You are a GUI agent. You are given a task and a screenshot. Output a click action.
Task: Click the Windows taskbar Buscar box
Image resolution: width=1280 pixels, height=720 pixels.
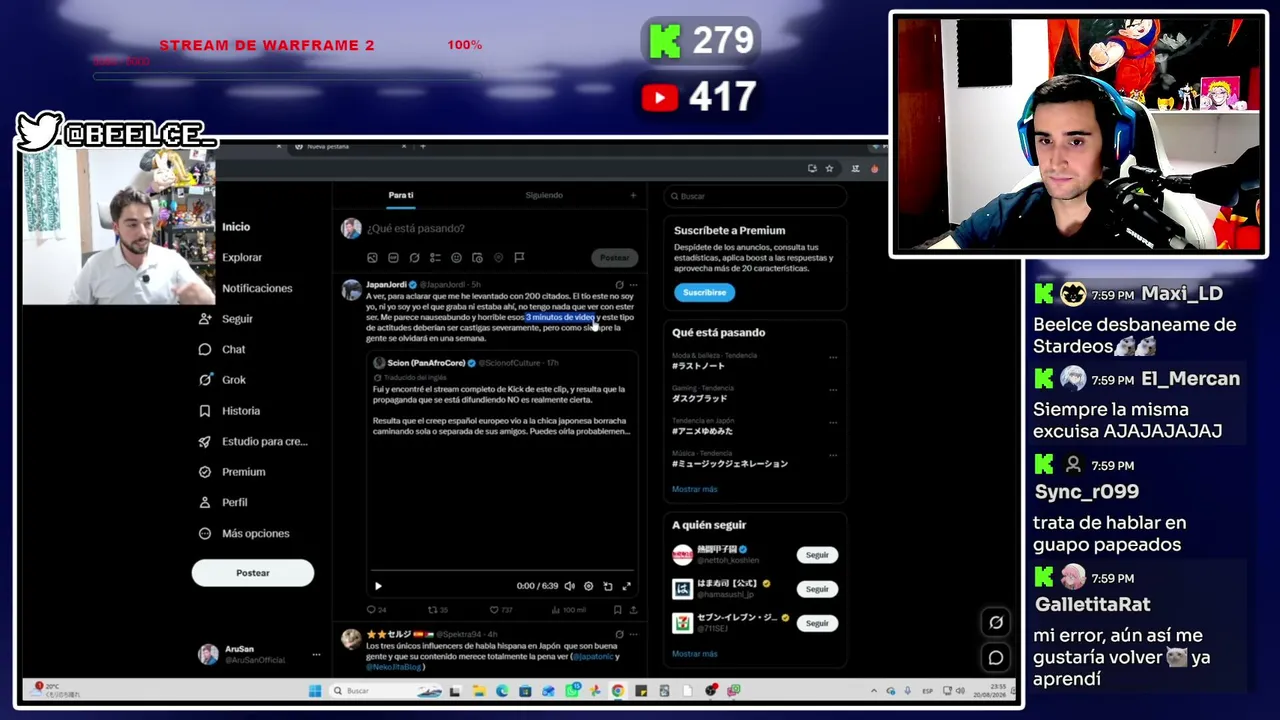385,691
